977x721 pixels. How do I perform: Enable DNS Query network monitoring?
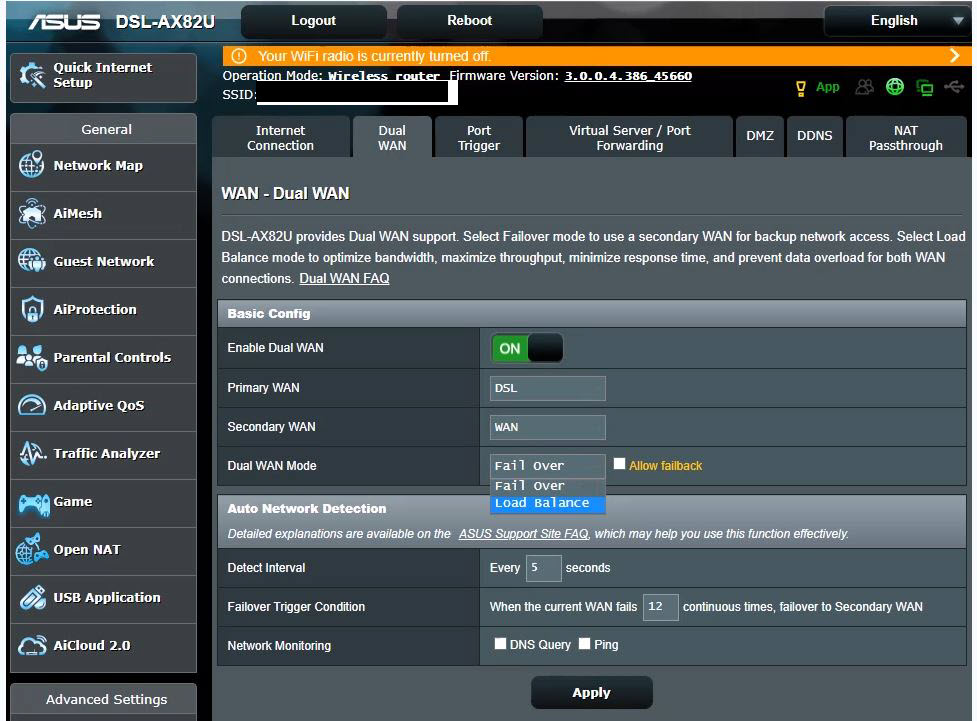[x=500, y=643]
